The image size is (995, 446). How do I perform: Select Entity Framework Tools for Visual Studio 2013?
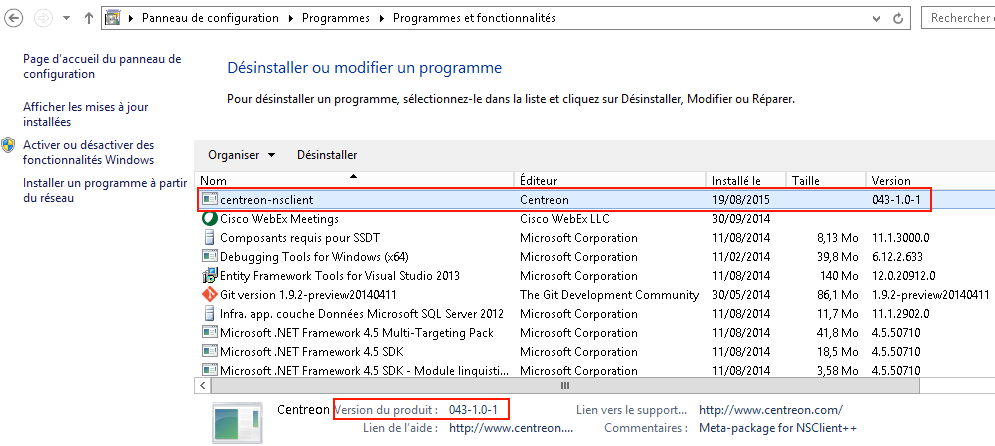click(339, 276)
